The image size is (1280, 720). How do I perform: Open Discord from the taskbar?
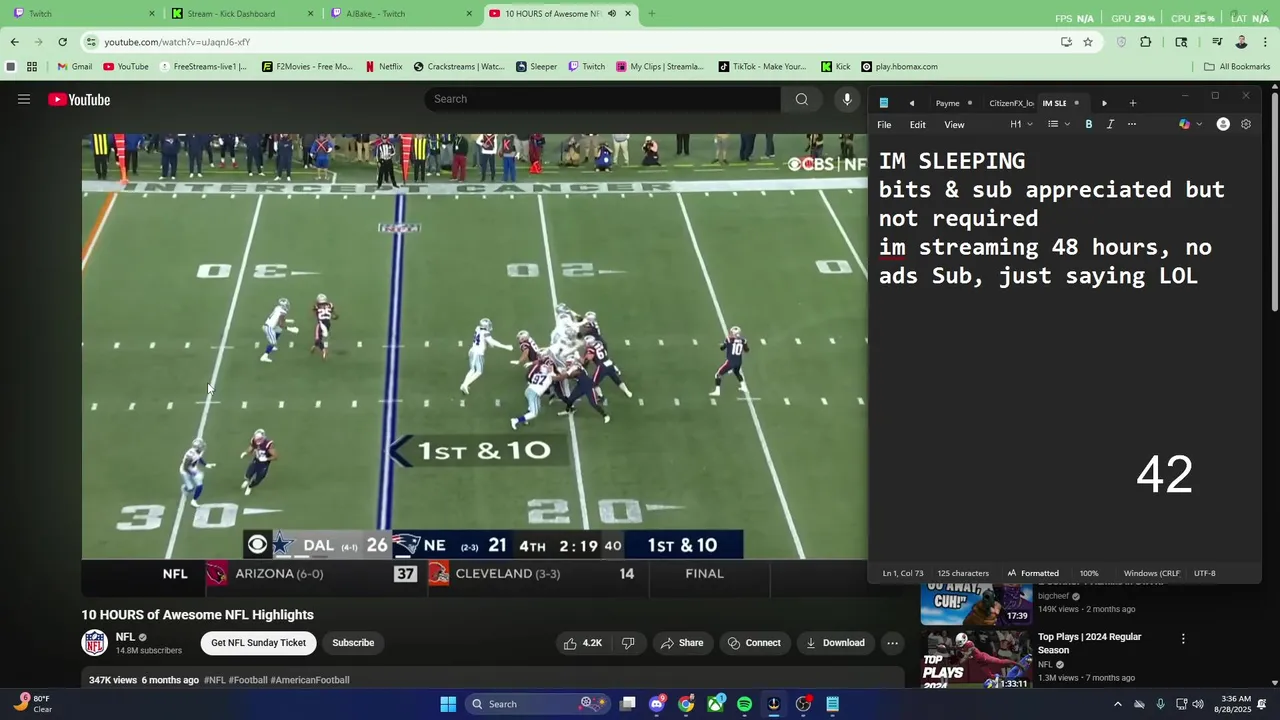point(656,704)
